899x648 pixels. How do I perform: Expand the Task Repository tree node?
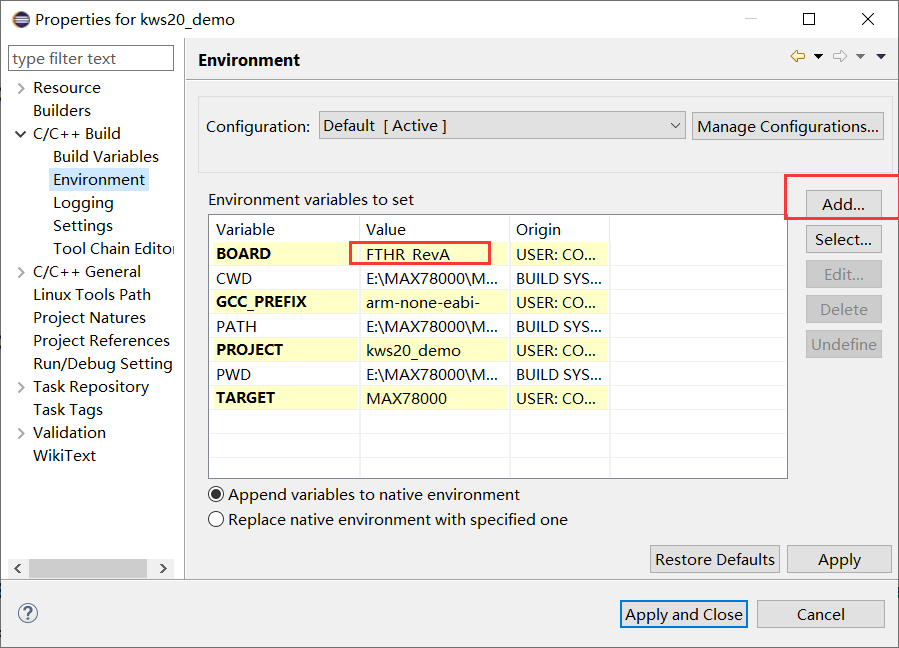tap(21, 387)
